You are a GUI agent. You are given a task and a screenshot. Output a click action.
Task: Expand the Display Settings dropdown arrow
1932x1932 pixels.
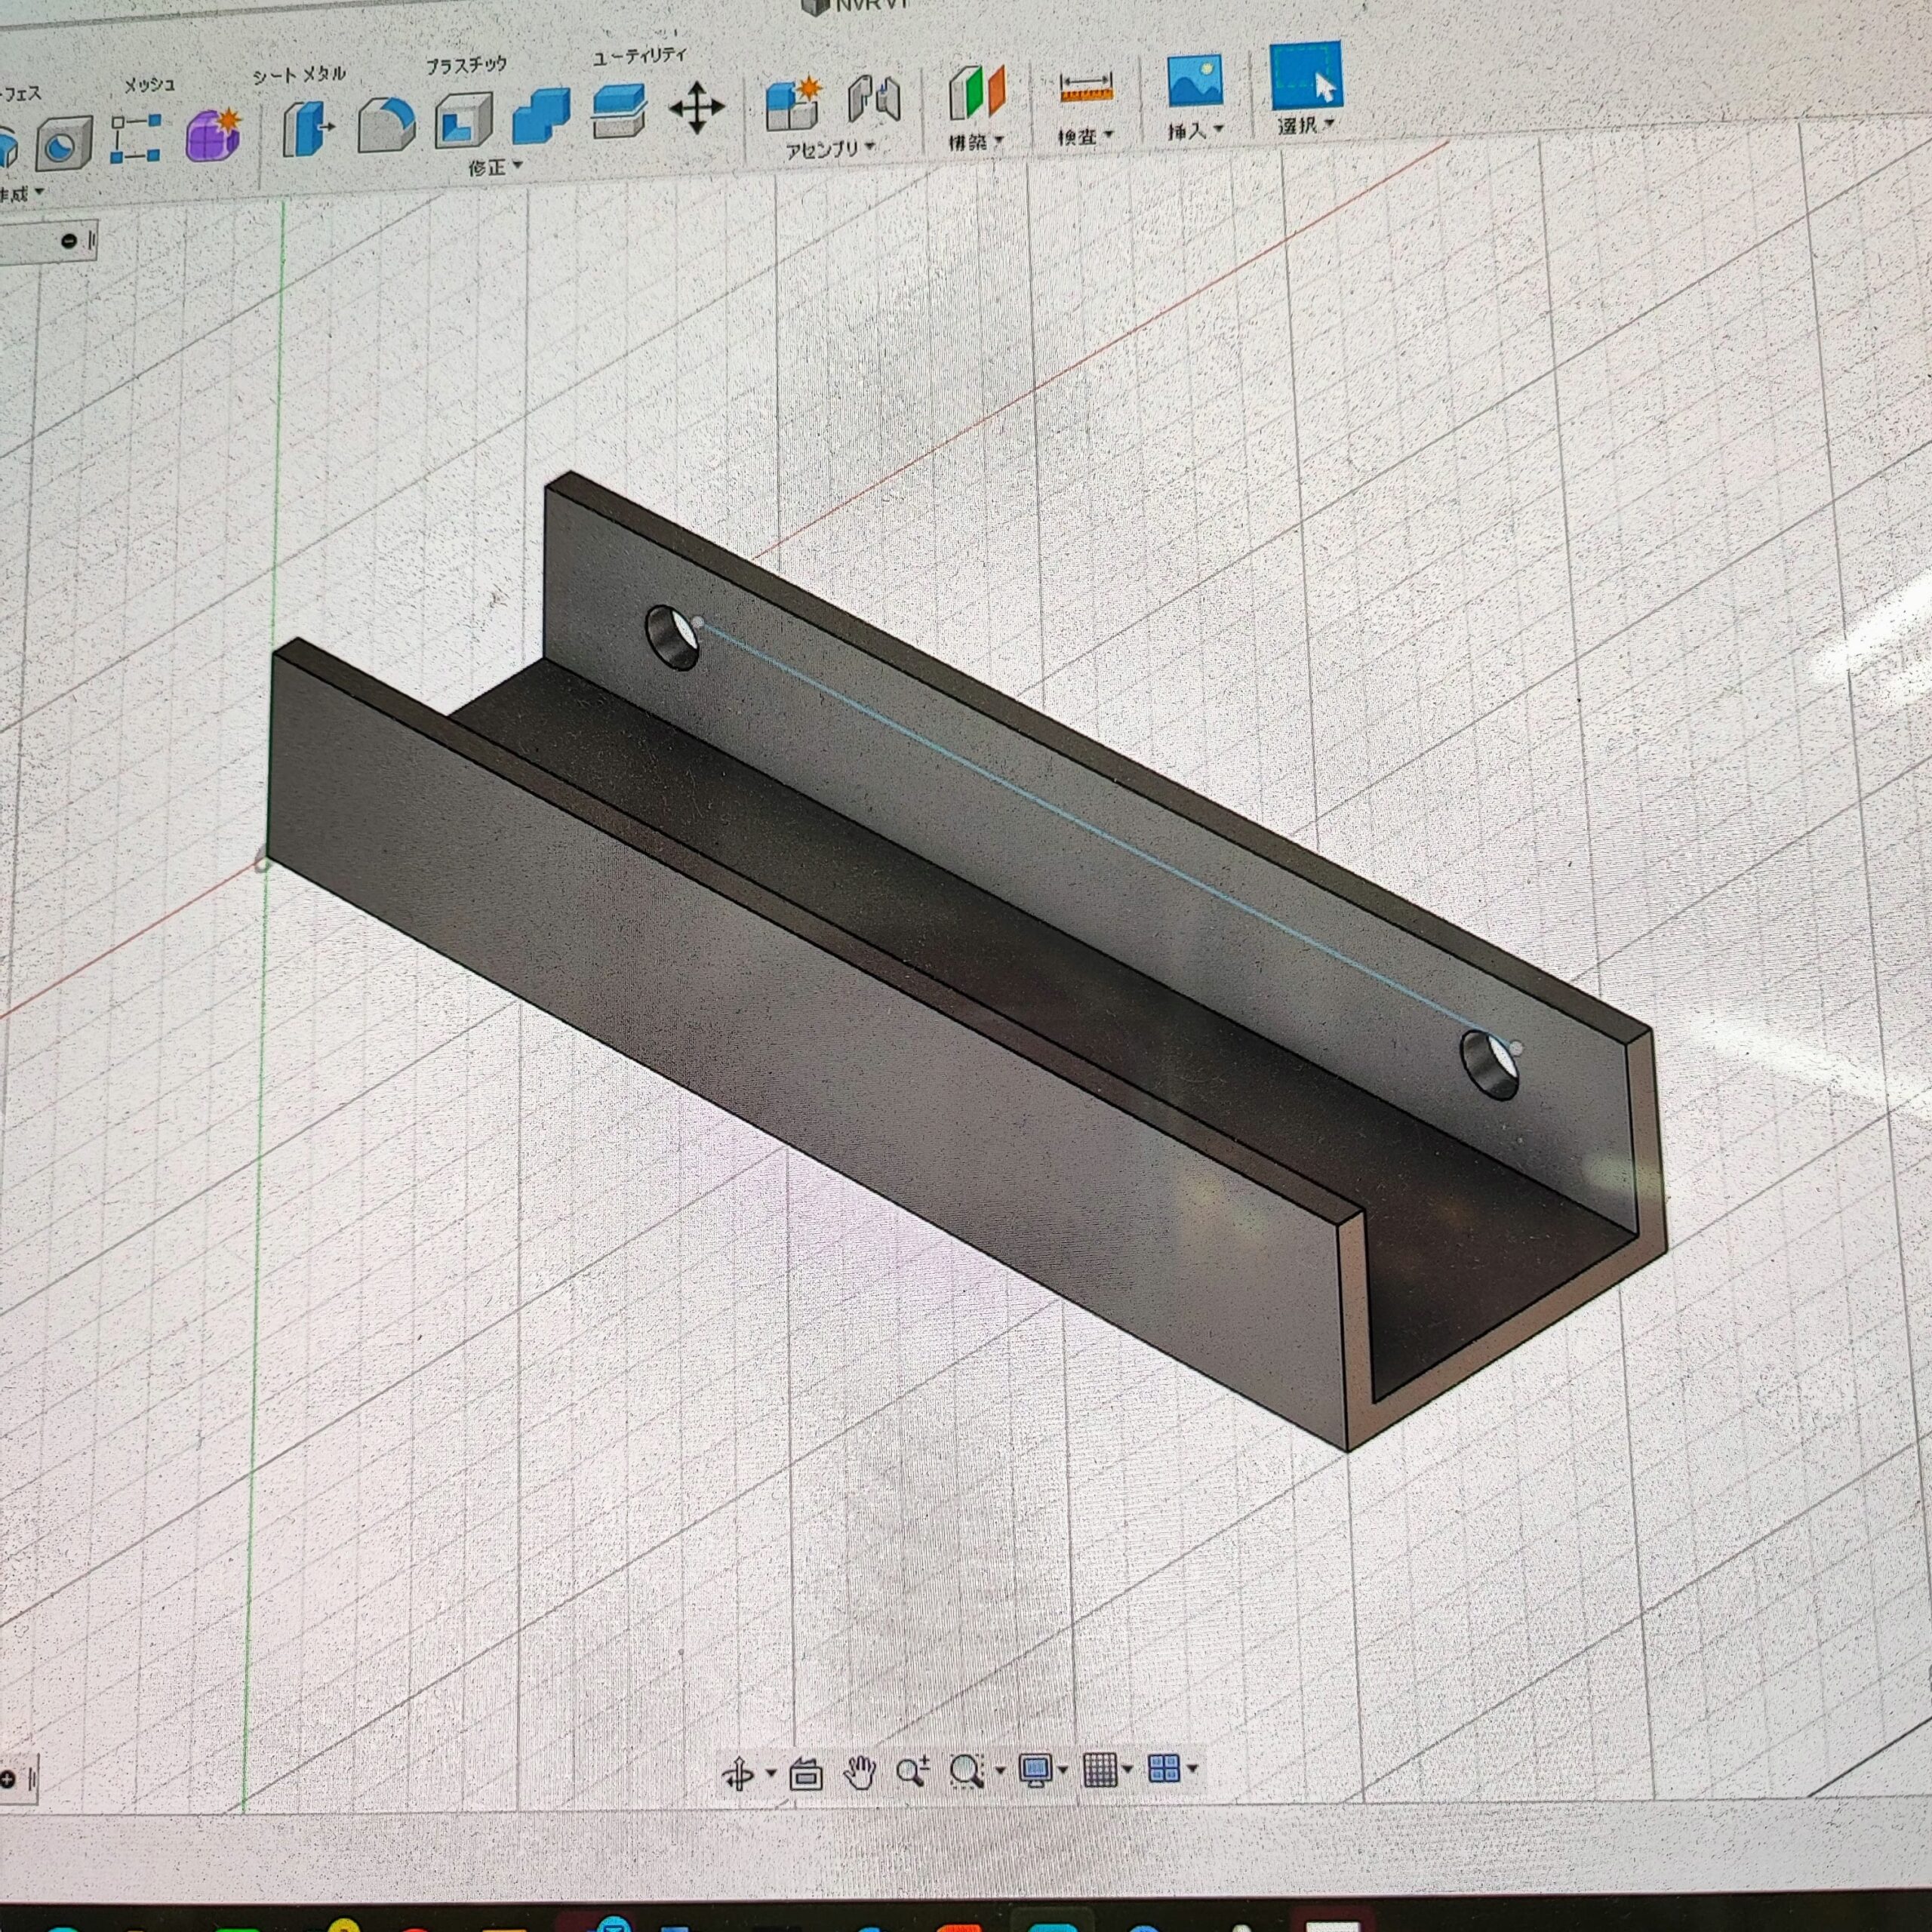coord(1063,1770)
